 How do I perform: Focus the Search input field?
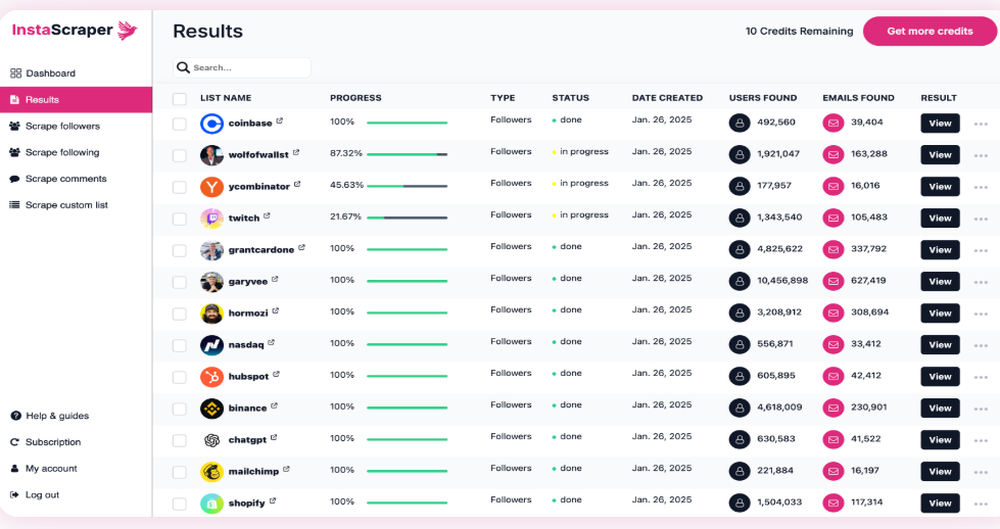[242, 68]
